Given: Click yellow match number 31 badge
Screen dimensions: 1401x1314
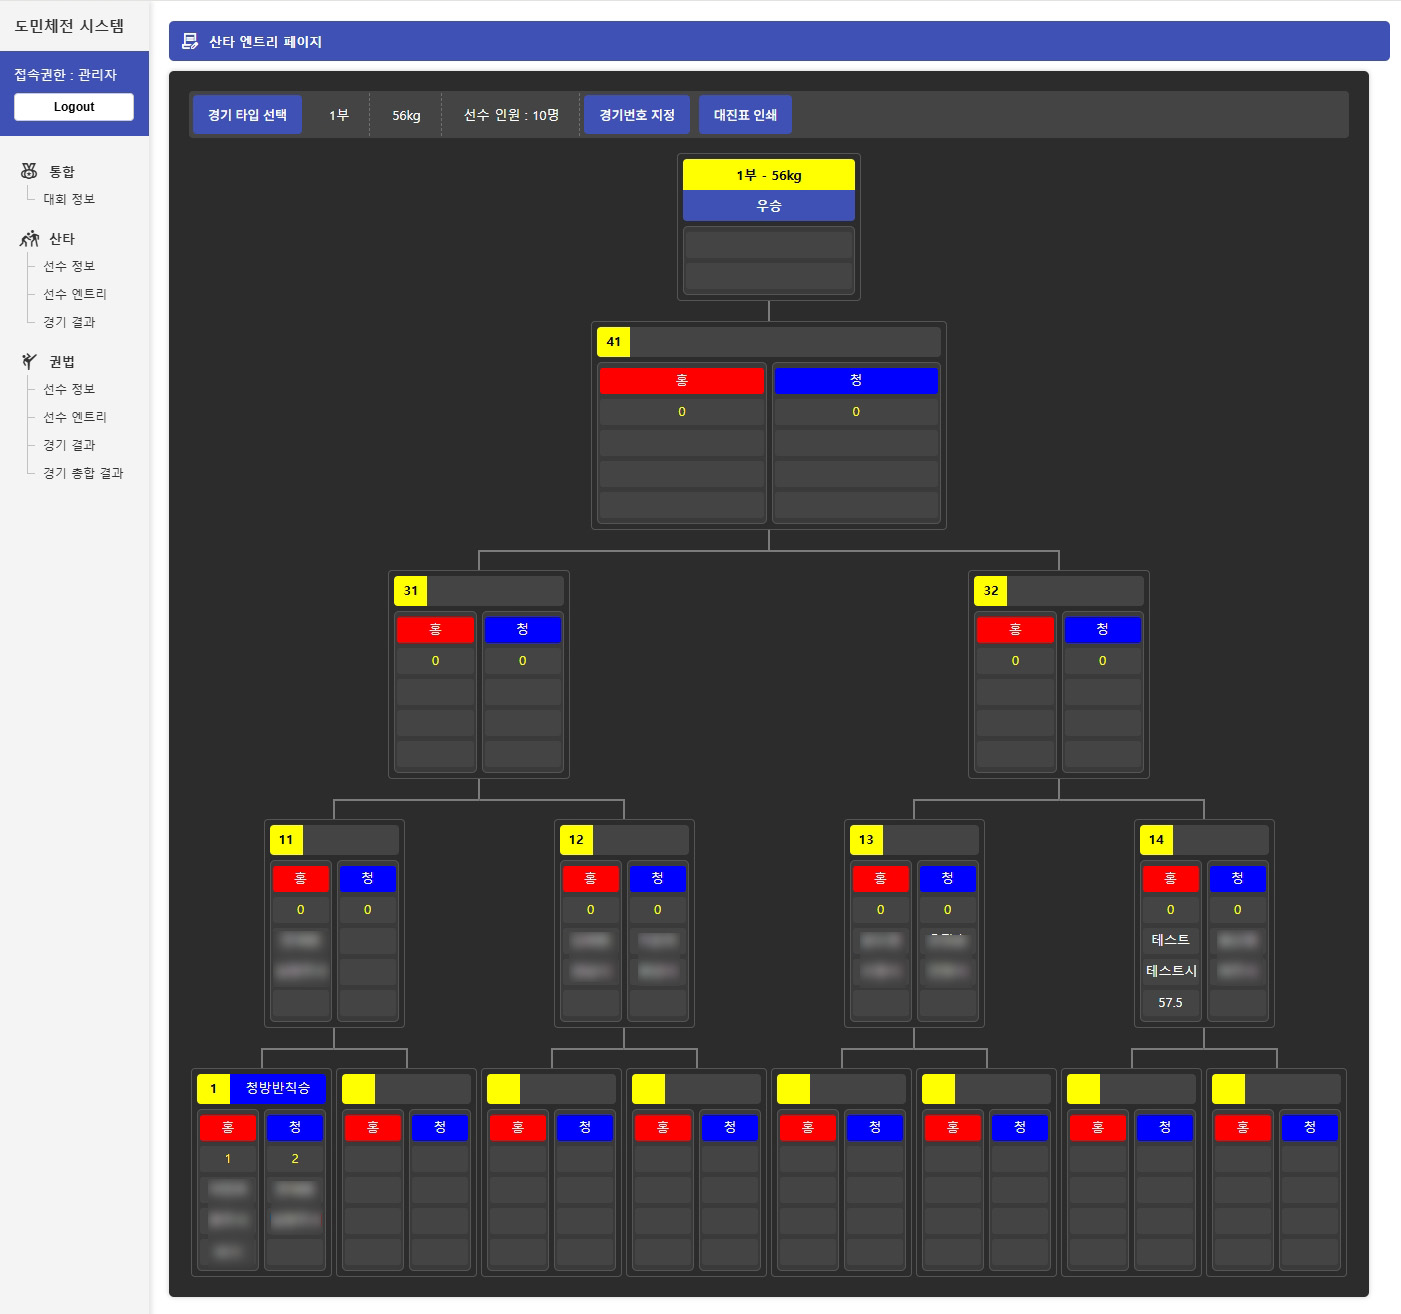Looking at the screenshot, I should point(411,591).
